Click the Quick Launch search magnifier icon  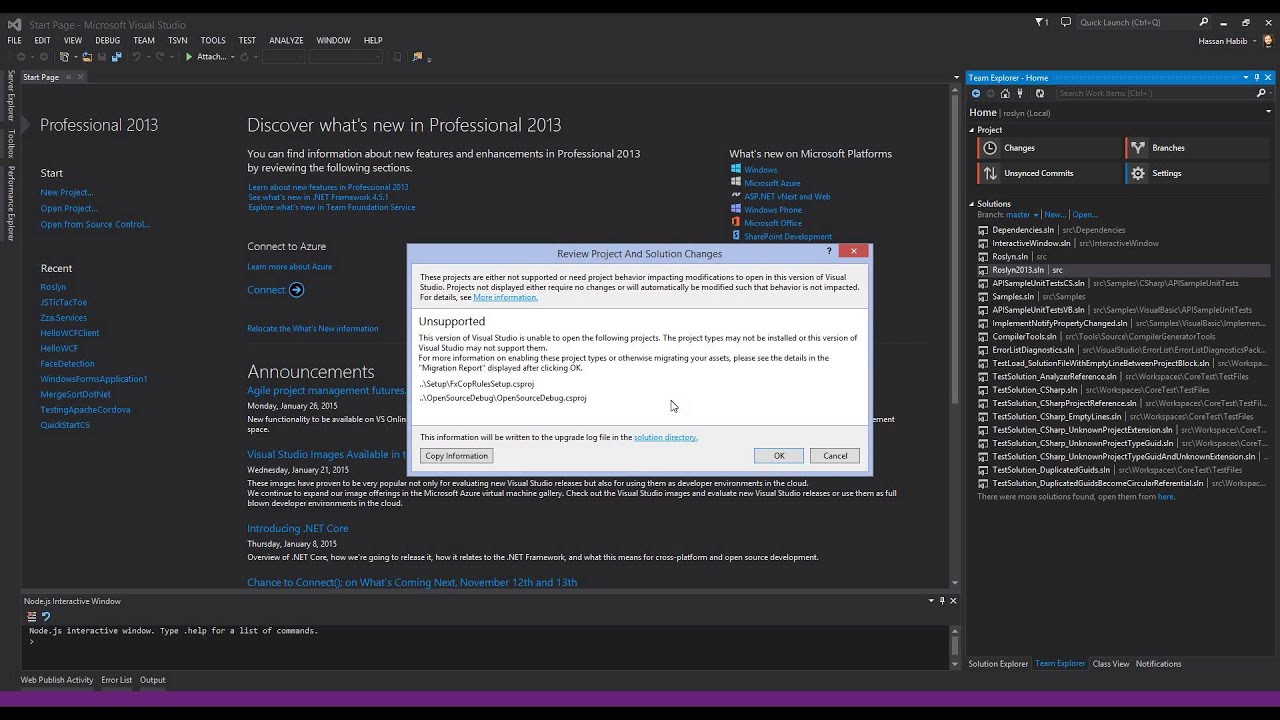click(x=1204, y=22)
